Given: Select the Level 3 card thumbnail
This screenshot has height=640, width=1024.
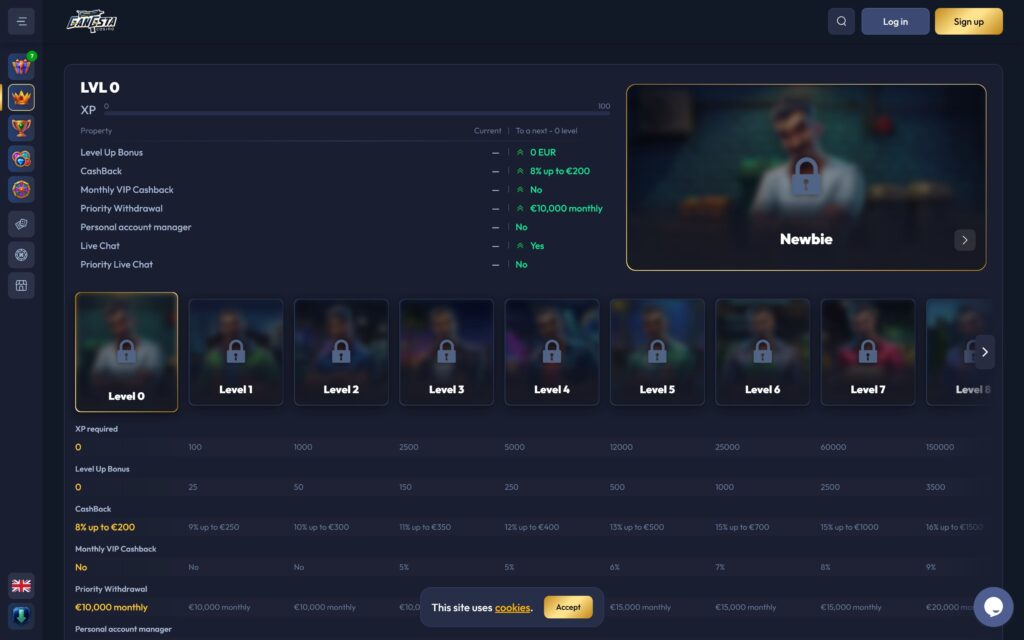Looking at the screenshot, I should click(446, 352).
